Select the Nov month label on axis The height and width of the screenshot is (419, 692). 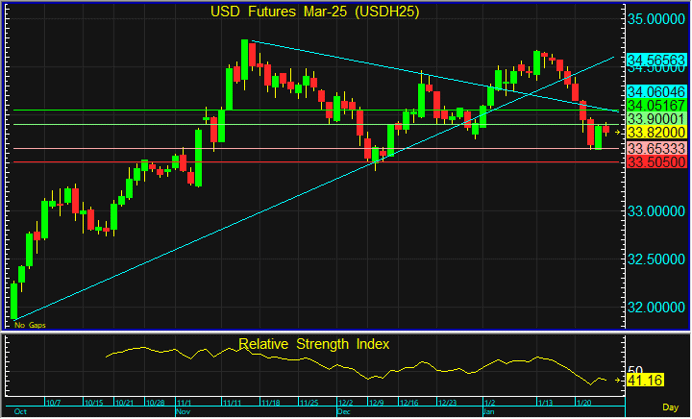point(183,411)
